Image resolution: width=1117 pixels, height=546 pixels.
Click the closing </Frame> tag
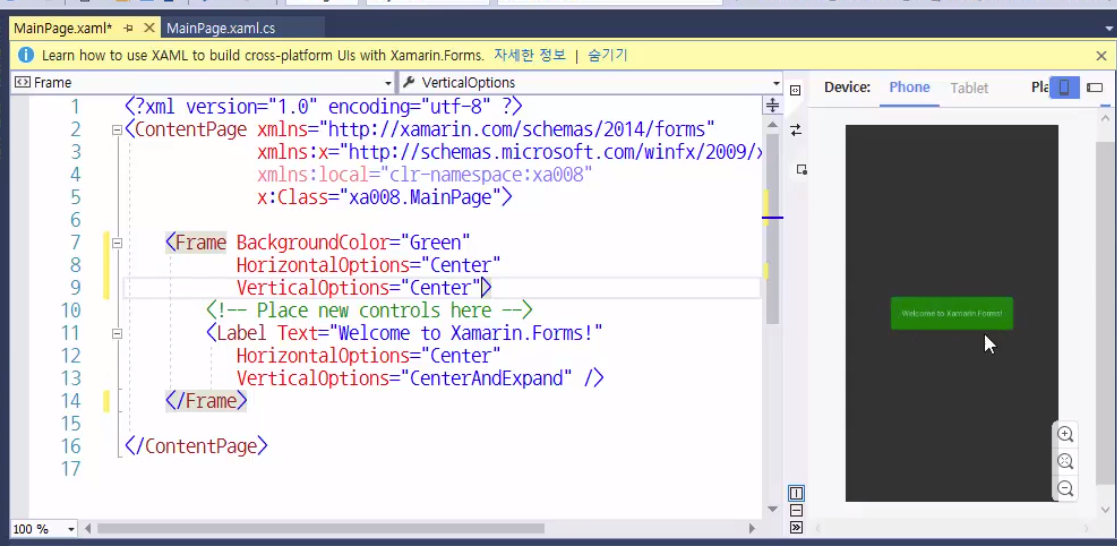(x=206, y=401)
